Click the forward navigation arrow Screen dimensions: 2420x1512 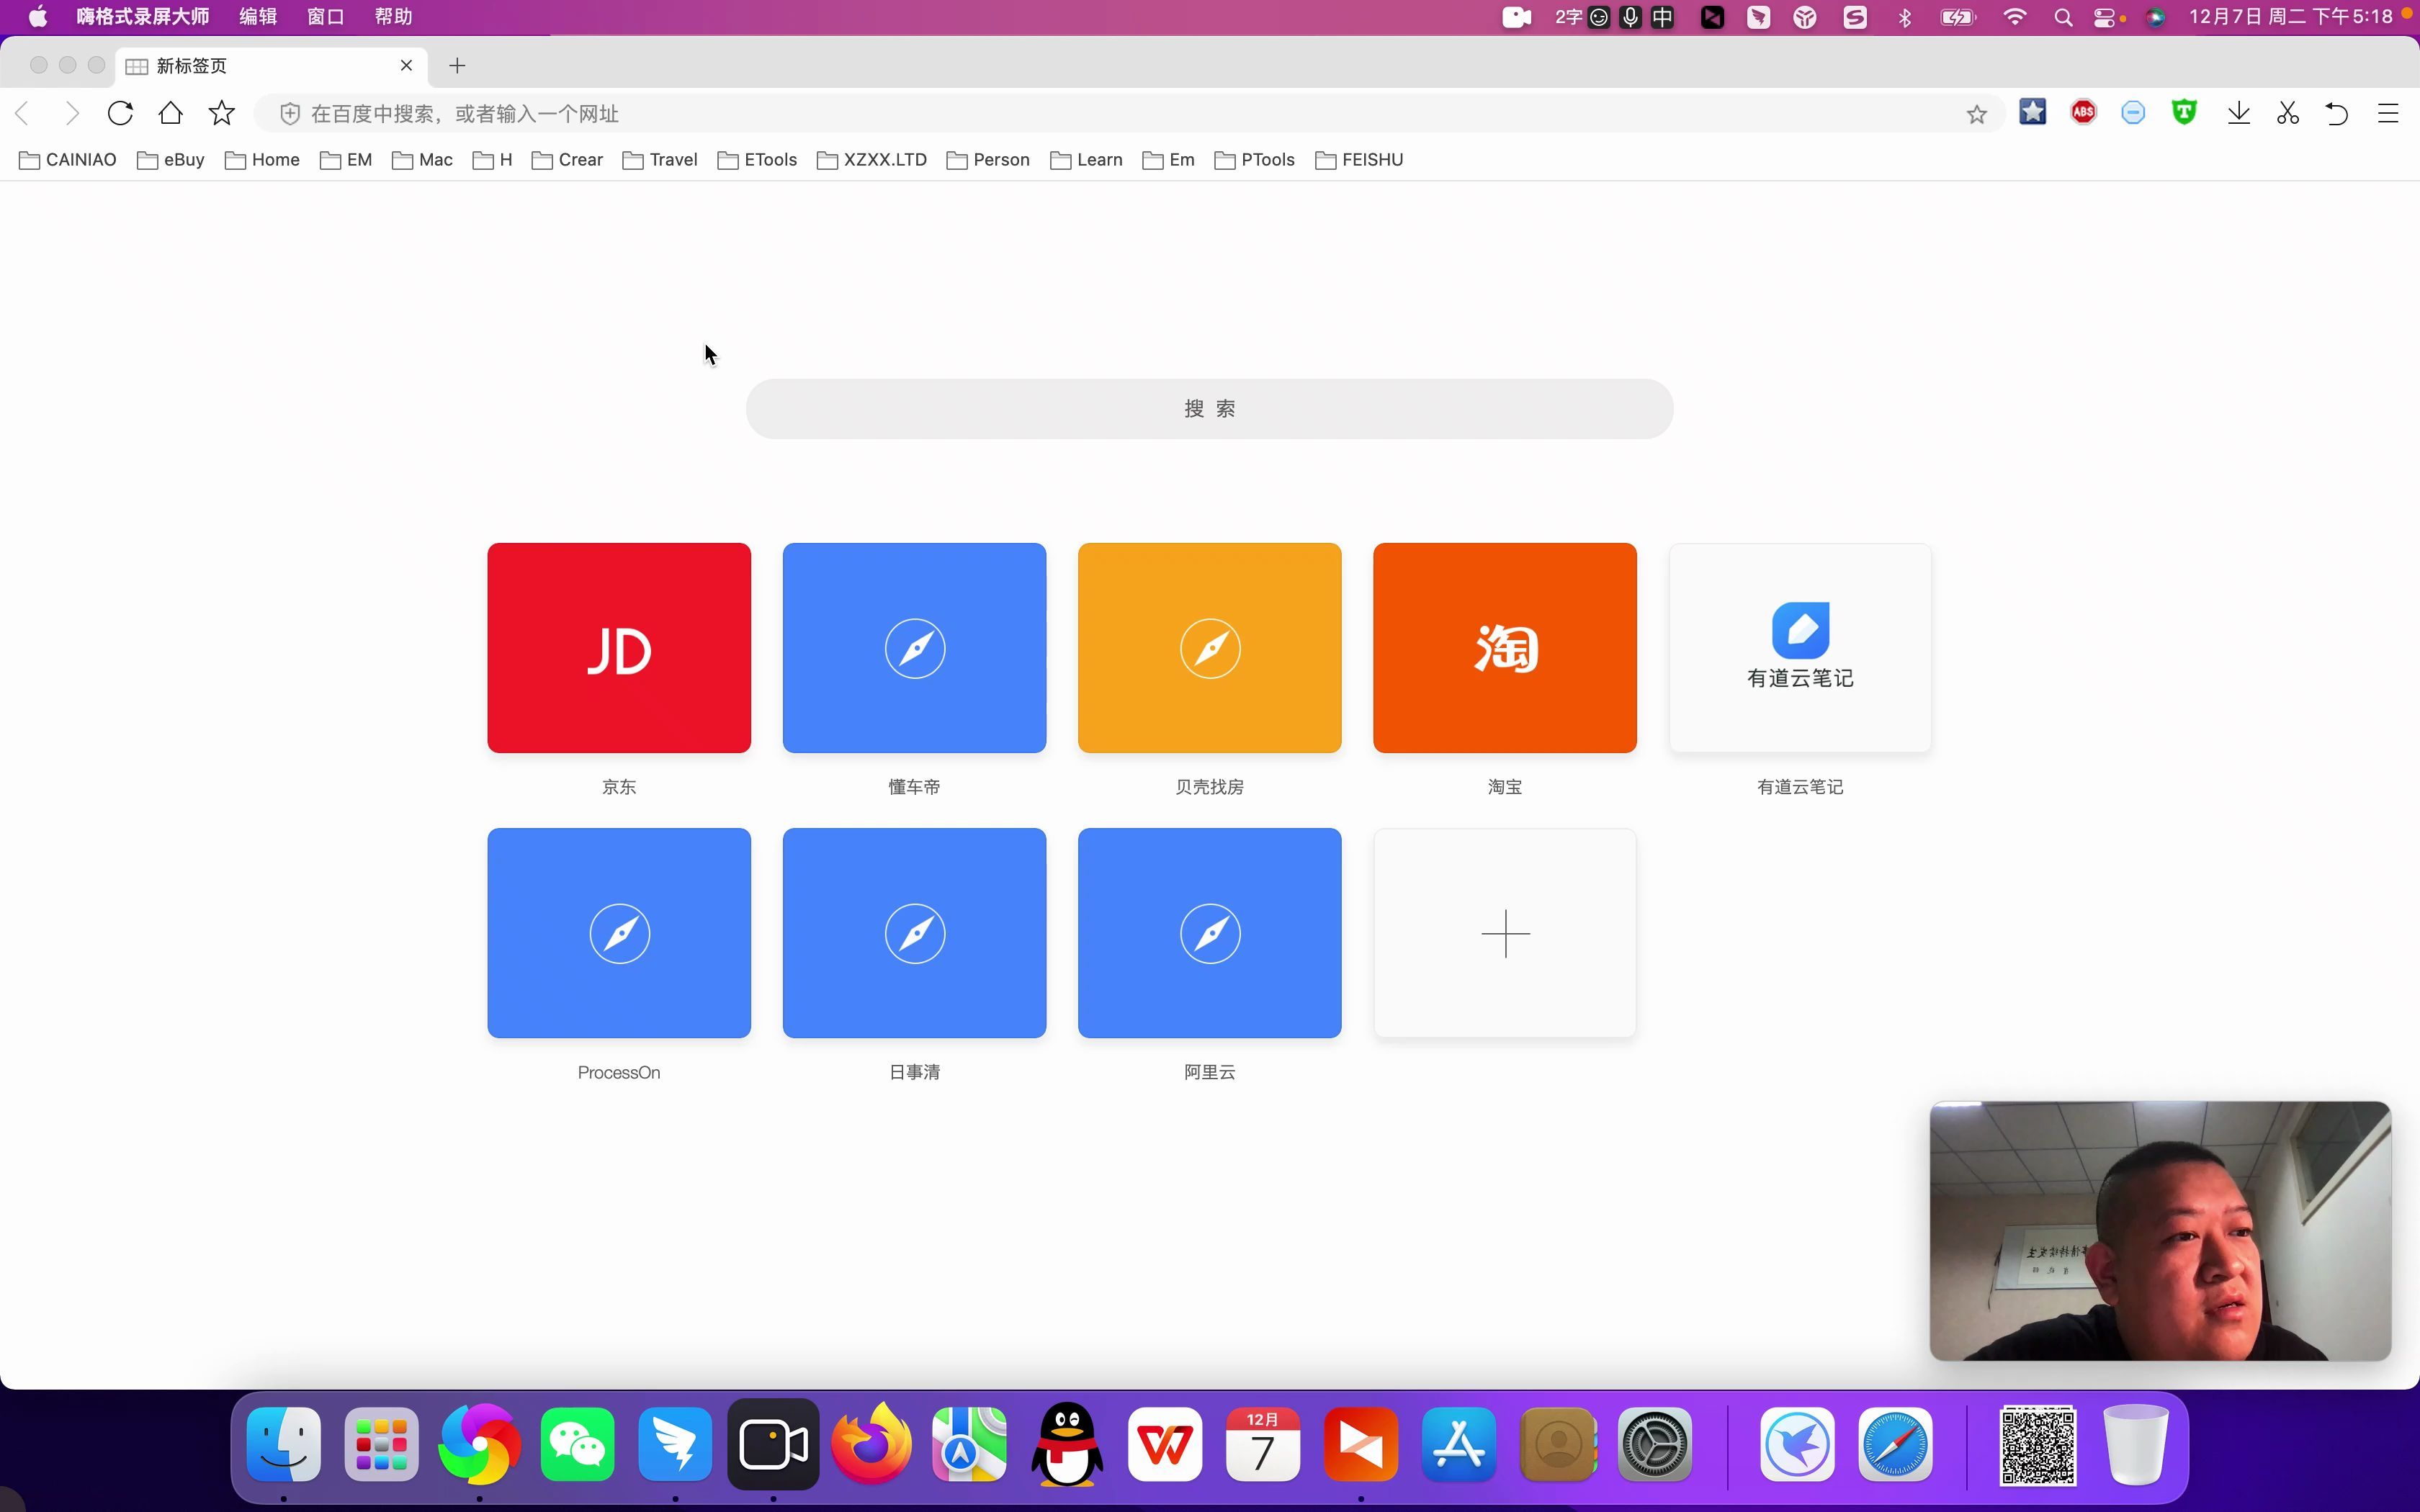[71, 113]
